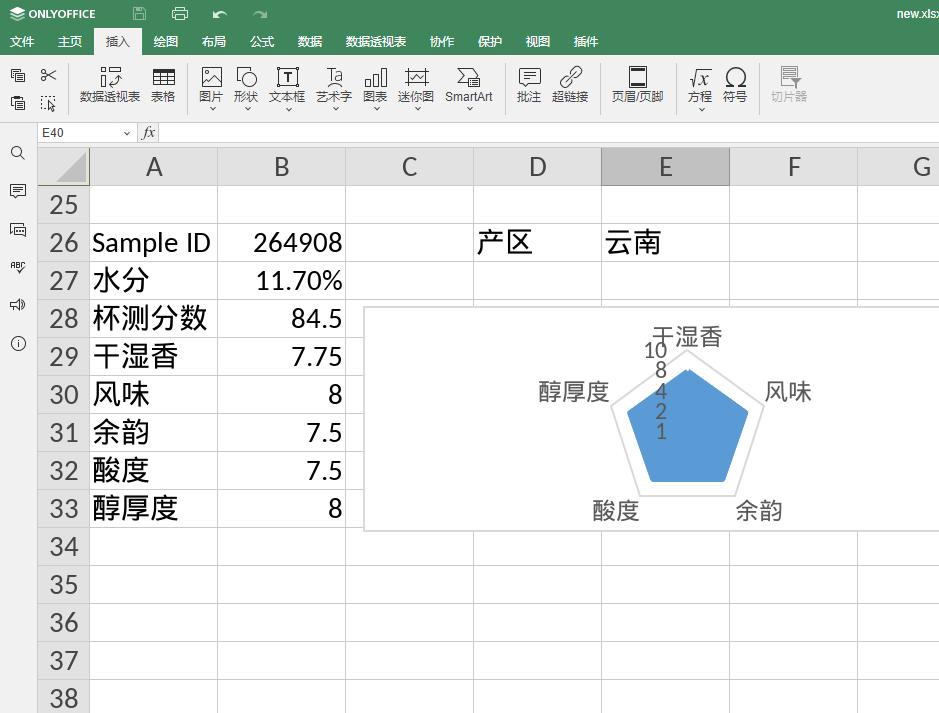The width and height of the screenshot is (939, 713).
Task: Open the search sidebar magnifier icon
Action: click(19, 153)
